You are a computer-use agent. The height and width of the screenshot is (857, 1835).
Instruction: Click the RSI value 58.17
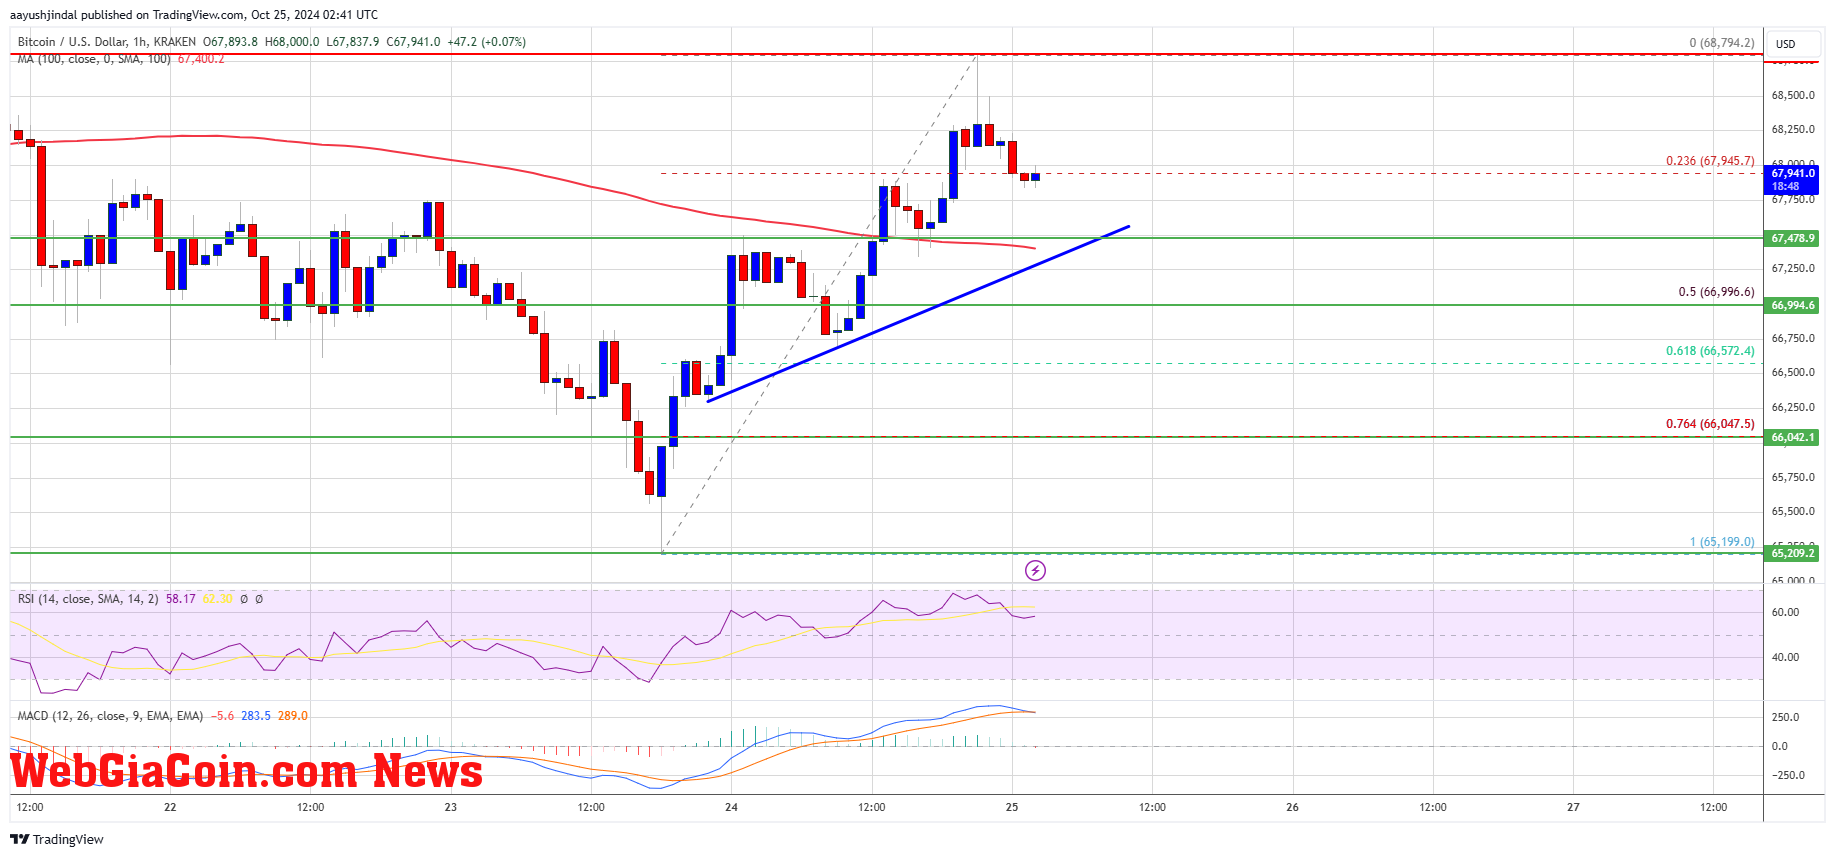181,599
